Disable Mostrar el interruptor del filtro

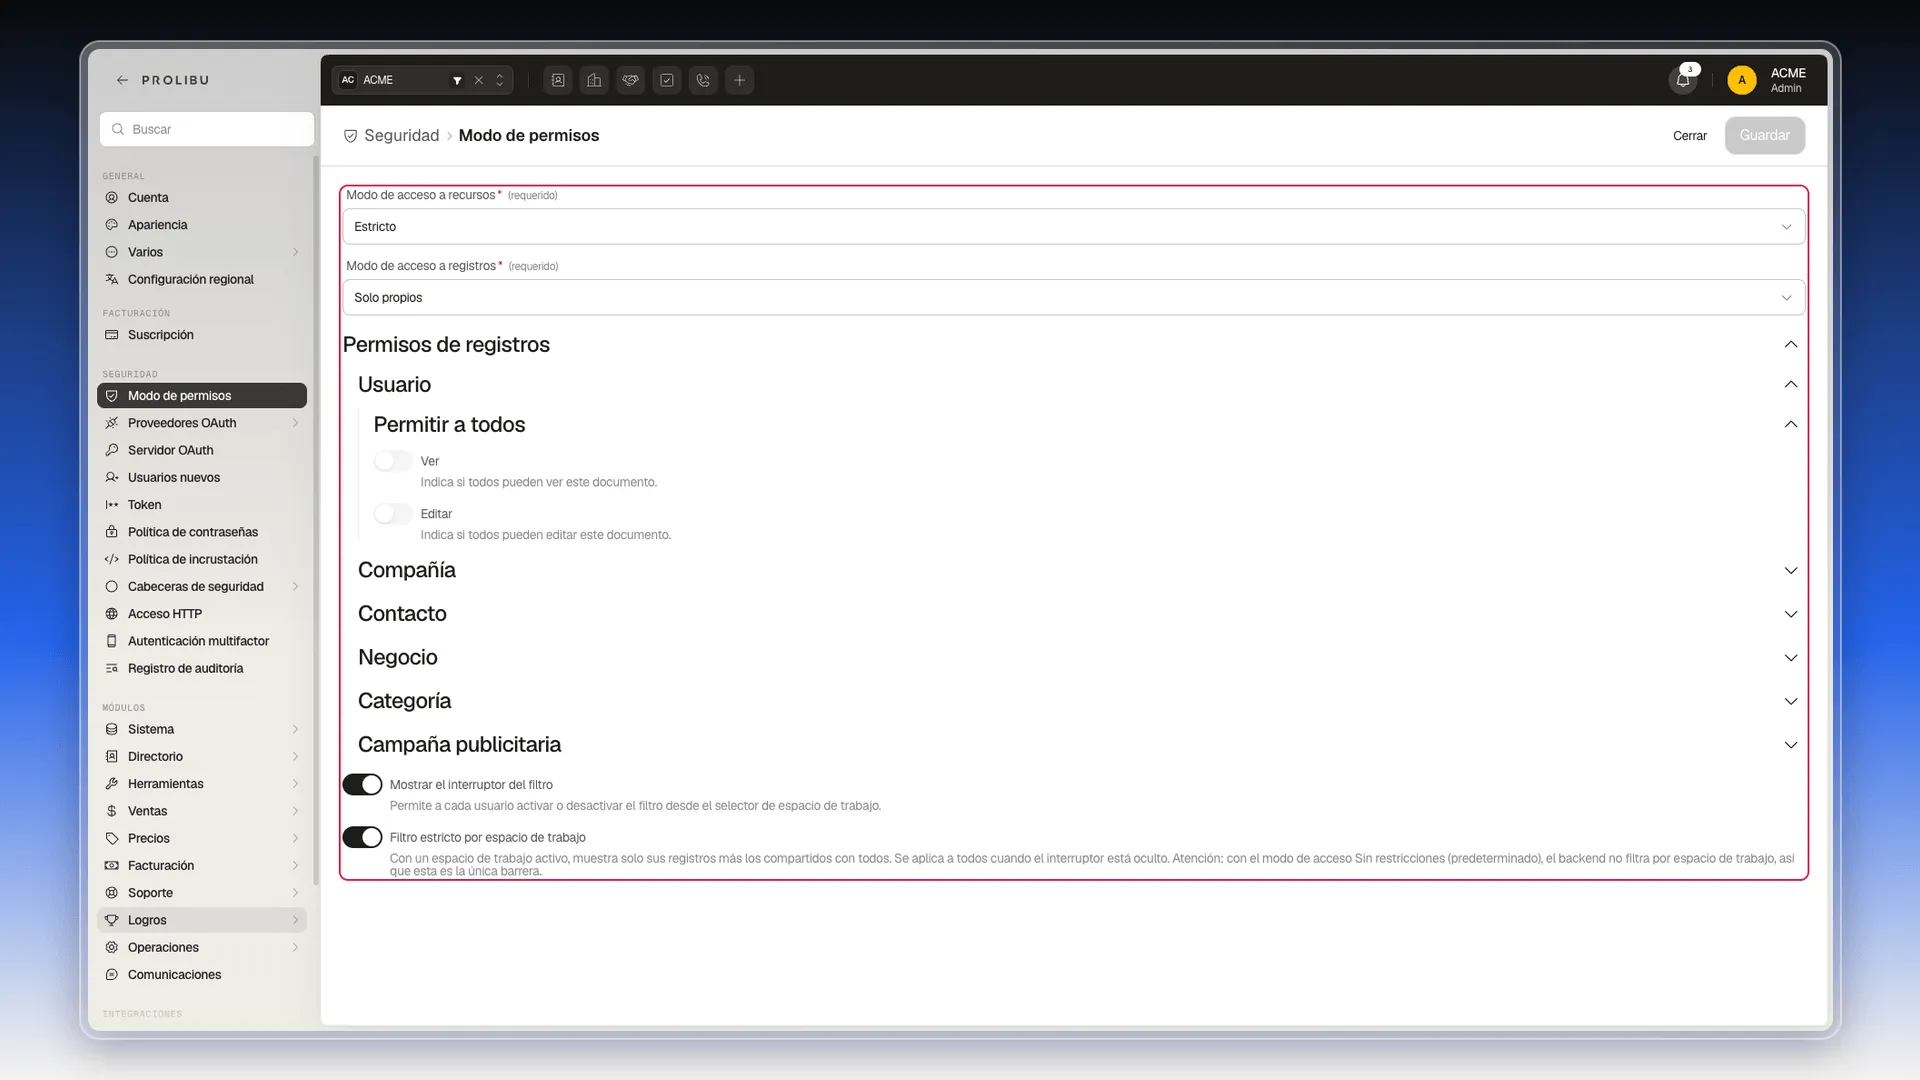pyautogui.click(x=362, y=785)
